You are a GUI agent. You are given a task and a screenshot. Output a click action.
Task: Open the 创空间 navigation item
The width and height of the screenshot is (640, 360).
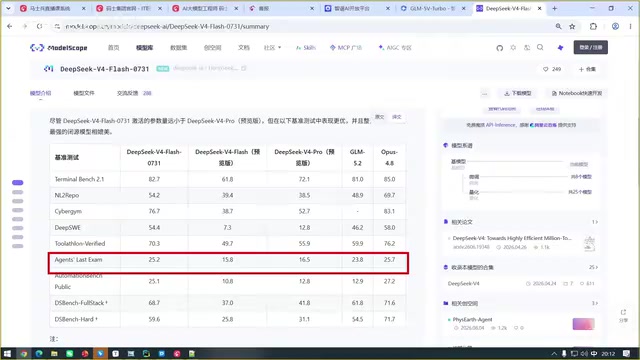212,48
